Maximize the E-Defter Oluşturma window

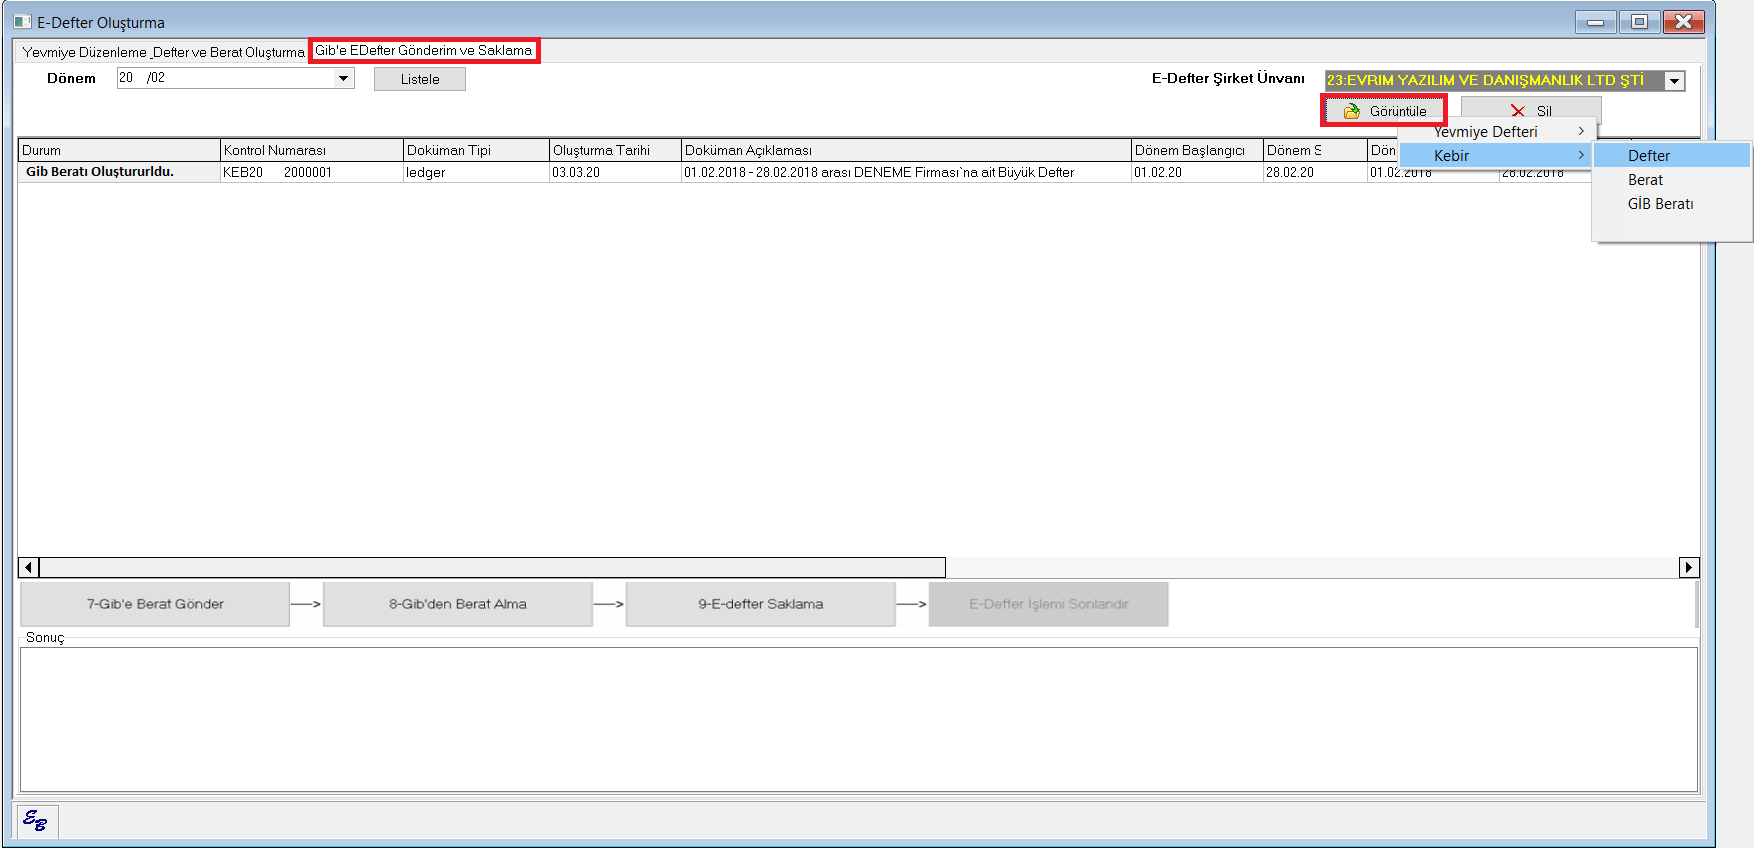click(x=1639, y=22)
